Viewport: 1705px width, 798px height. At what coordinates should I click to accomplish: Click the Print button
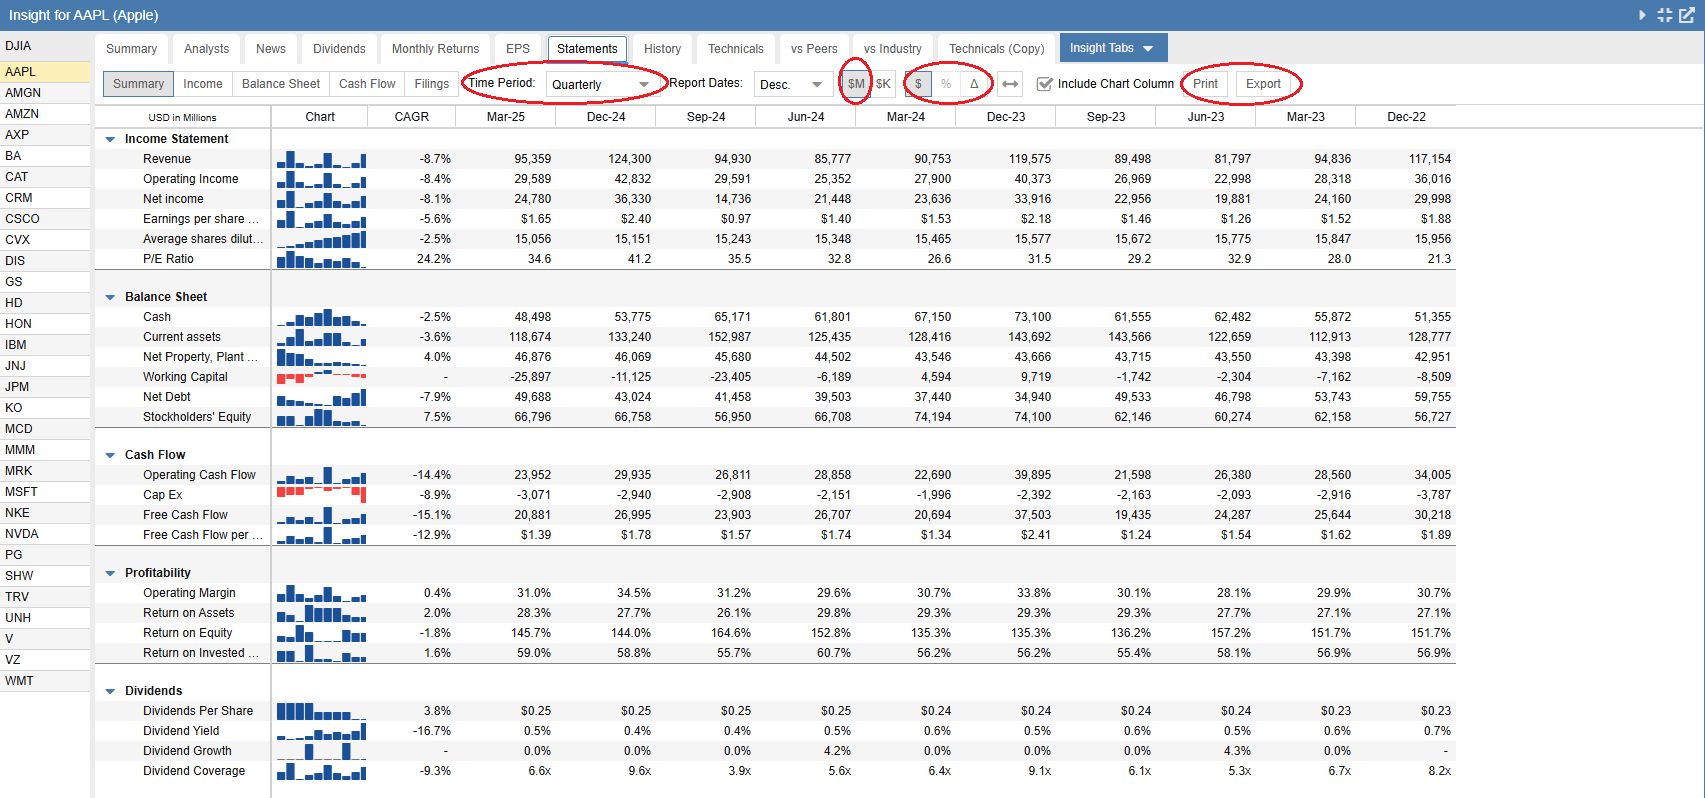coord(1206,84)
